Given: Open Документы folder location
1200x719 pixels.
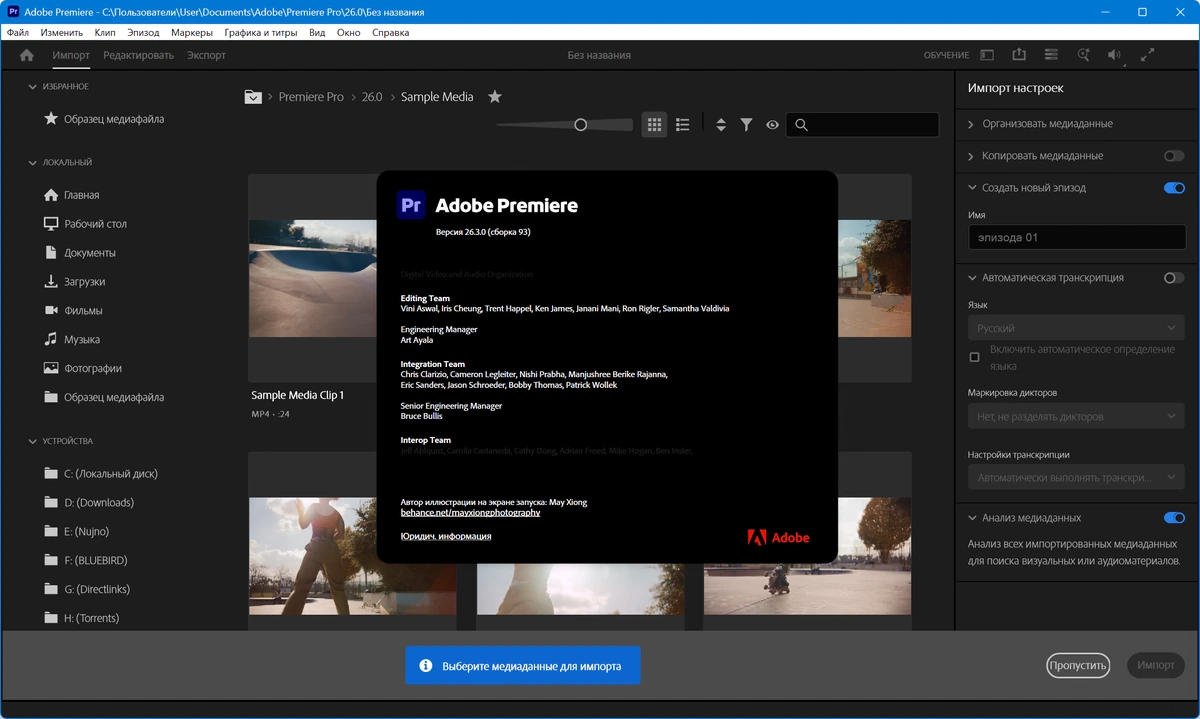Looking at the screenshot, I should (80, 253).
